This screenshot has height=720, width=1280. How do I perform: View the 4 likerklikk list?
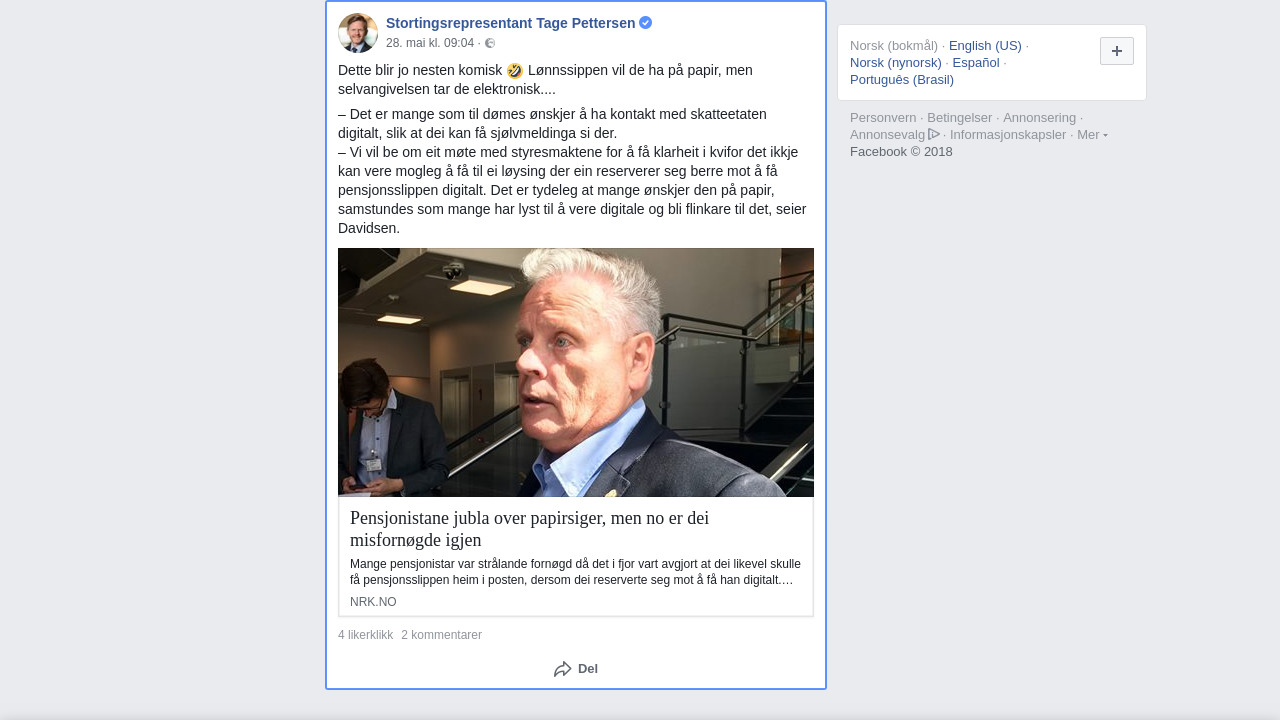366,635
